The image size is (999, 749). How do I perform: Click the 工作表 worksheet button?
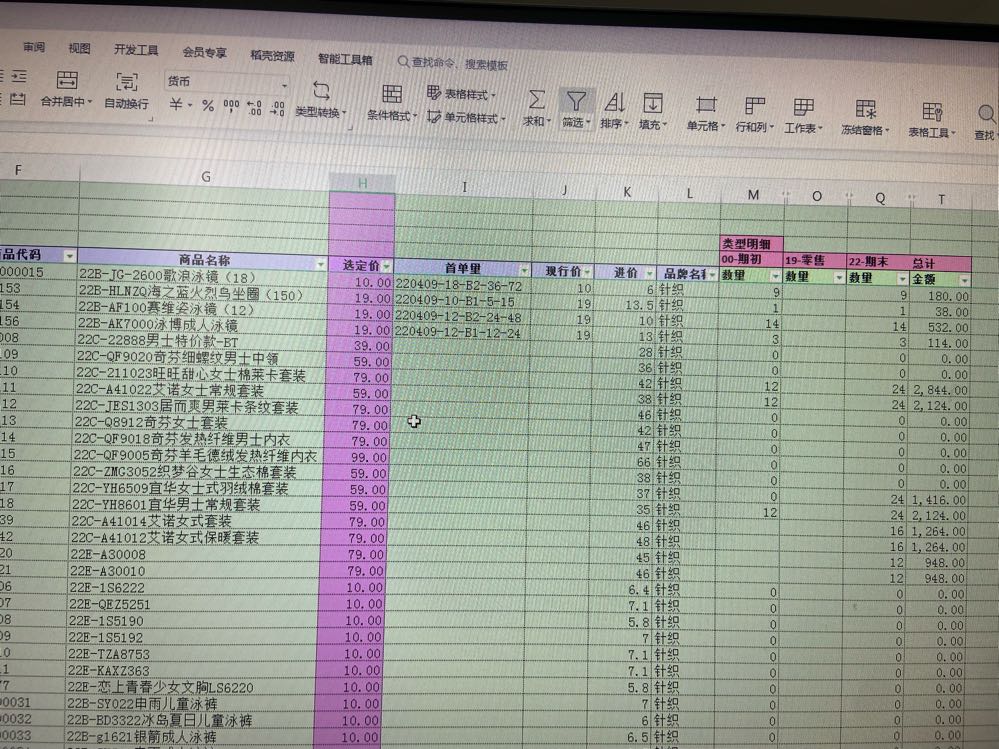click(x=803, y=110)
